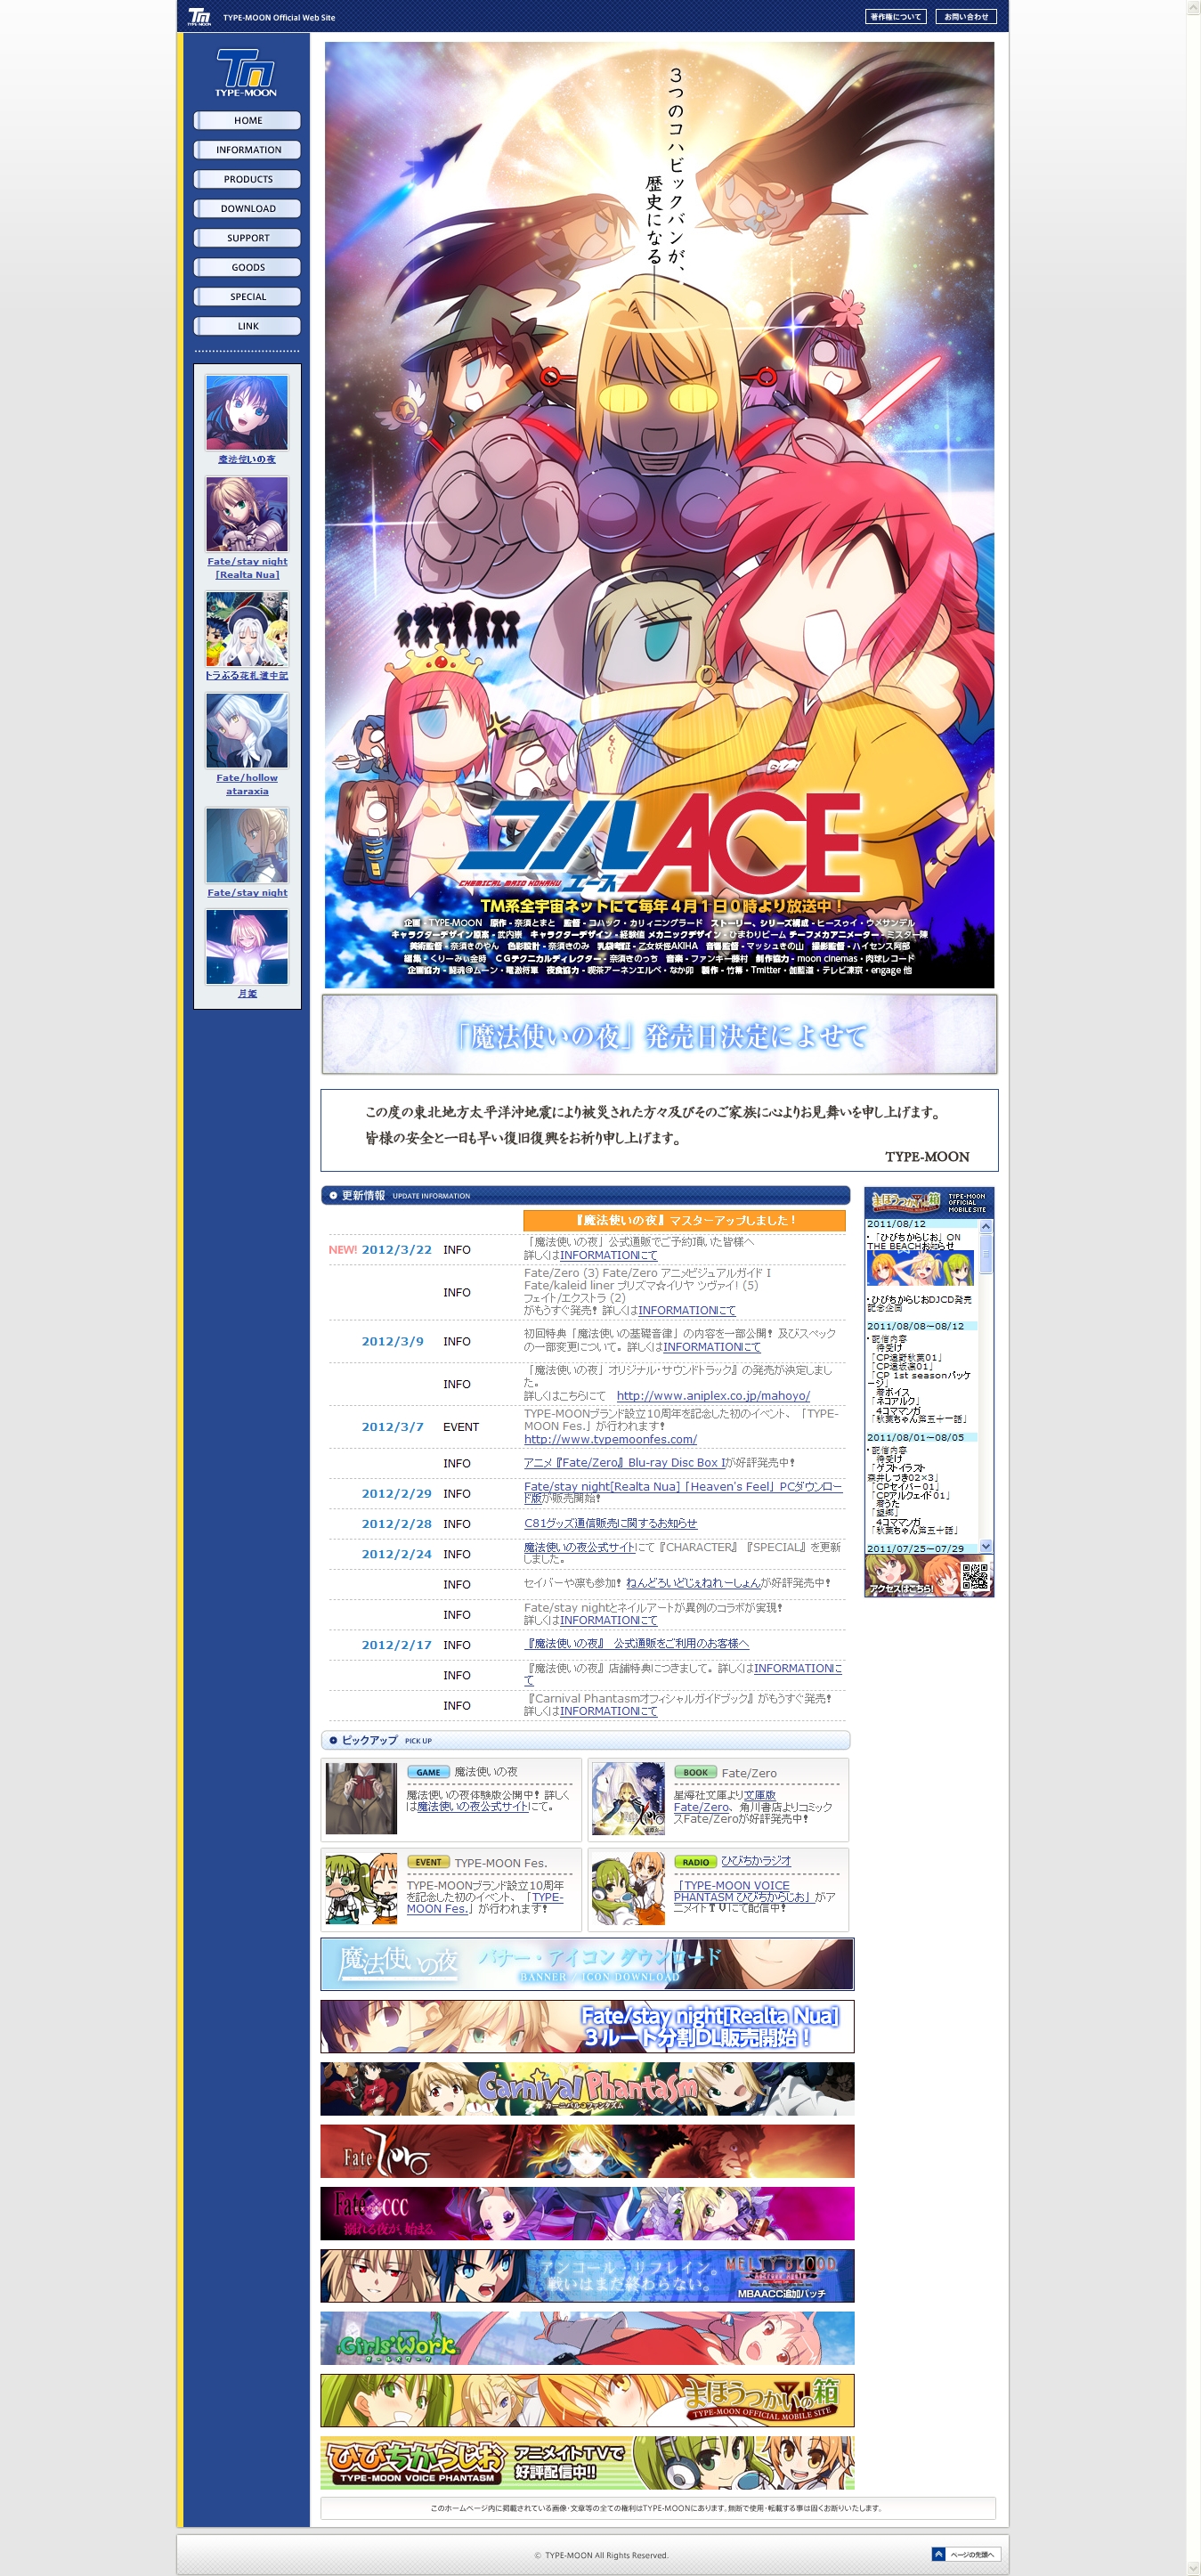Click the C81グッズ通信販売に関するお知らせ link

(610, 1524)
